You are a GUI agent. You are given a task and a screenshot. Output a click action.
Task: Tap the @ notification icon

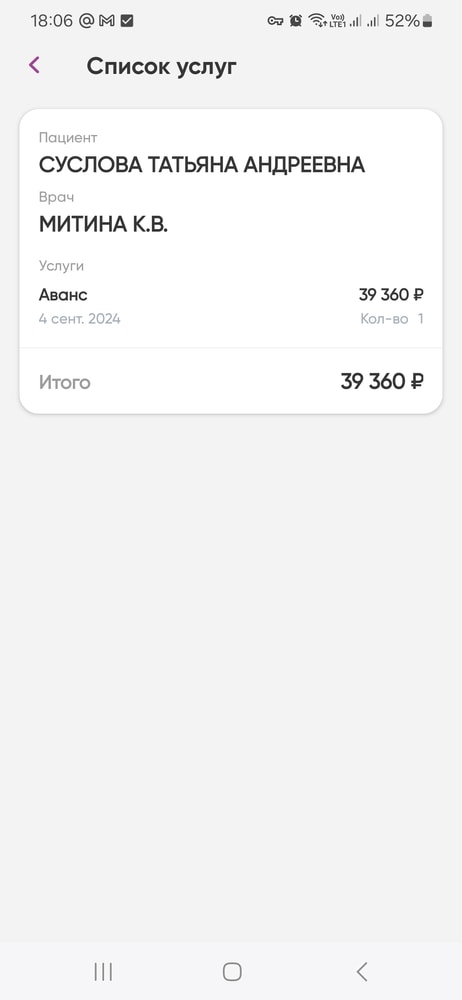(86, 20)
